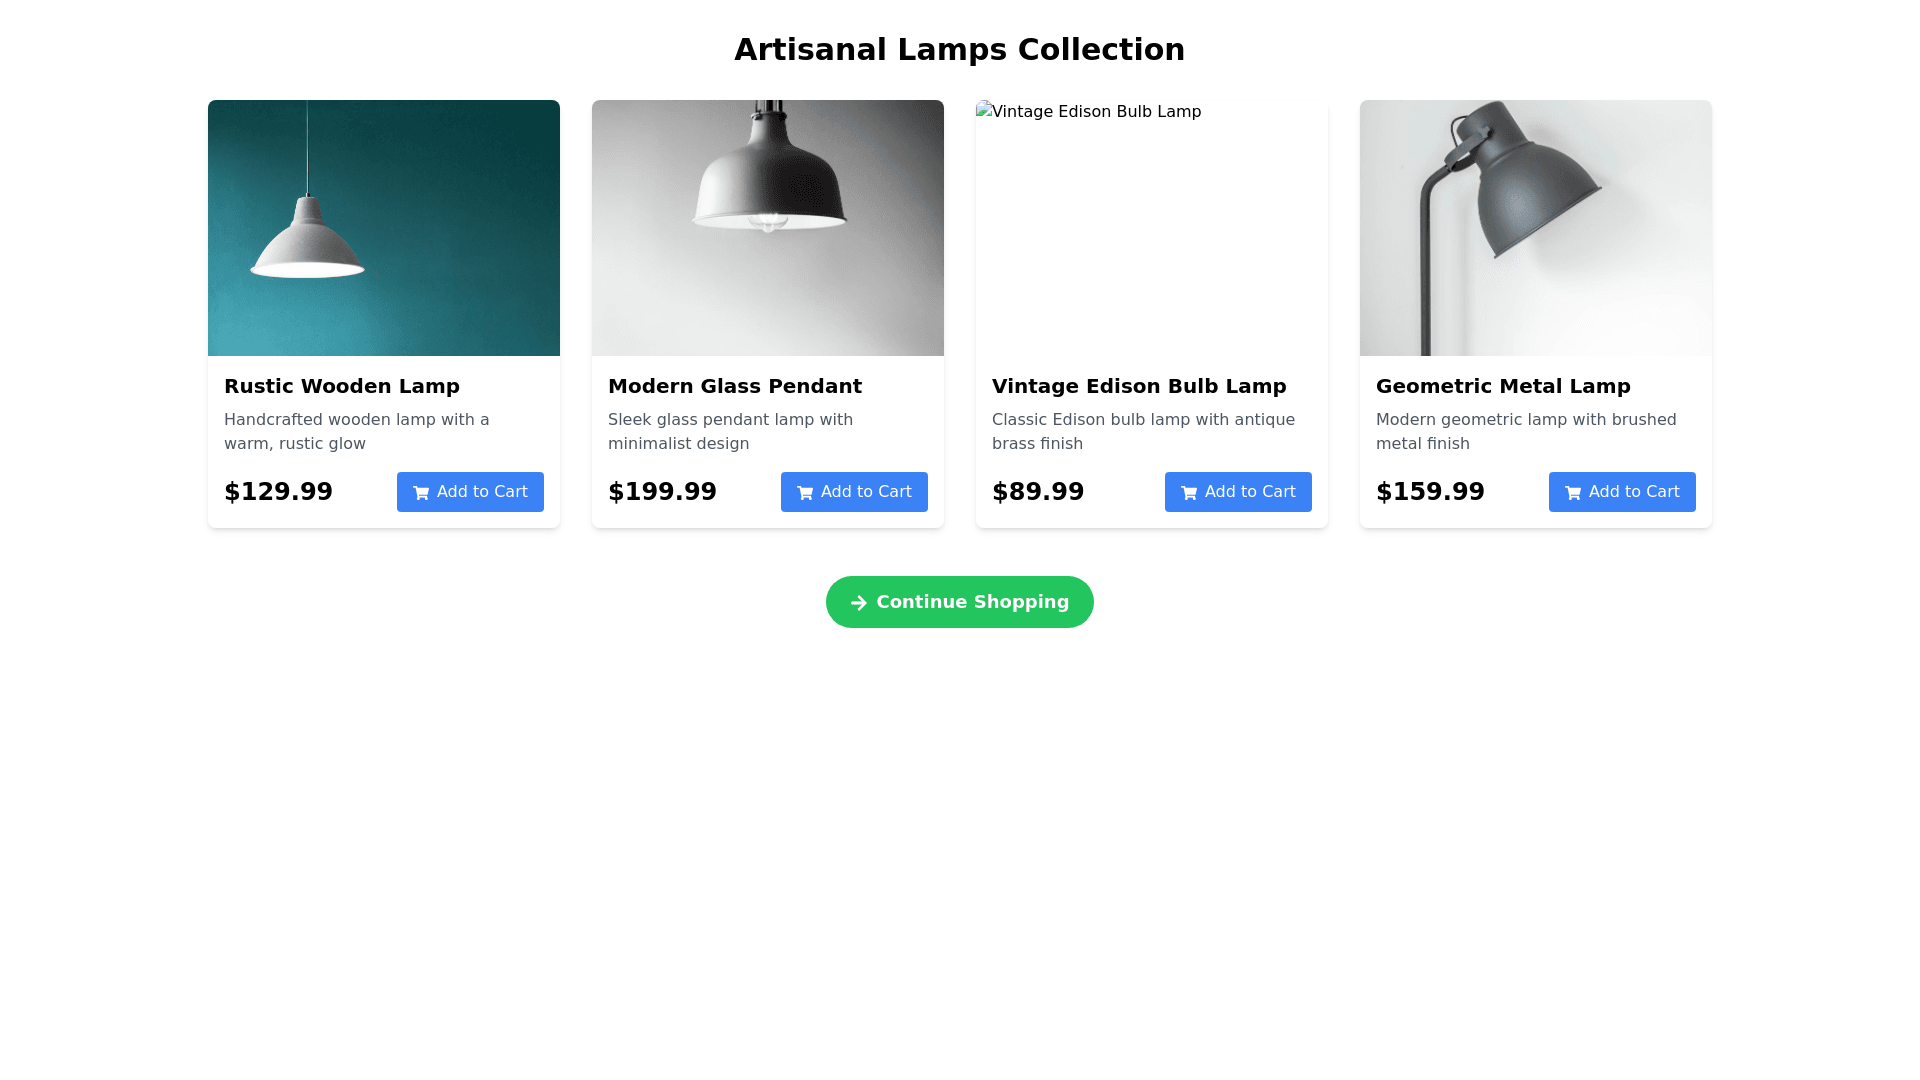Click cart icon on Geometric Metal Lamp button
Screen dimensions: 1920x1080
click(x=1573, y=493)
